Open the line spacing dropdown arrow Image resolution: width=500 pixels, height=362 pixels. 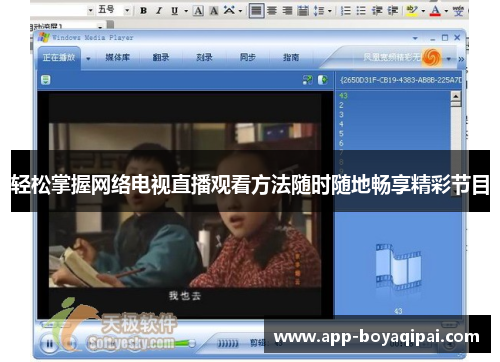coord(329,11)
